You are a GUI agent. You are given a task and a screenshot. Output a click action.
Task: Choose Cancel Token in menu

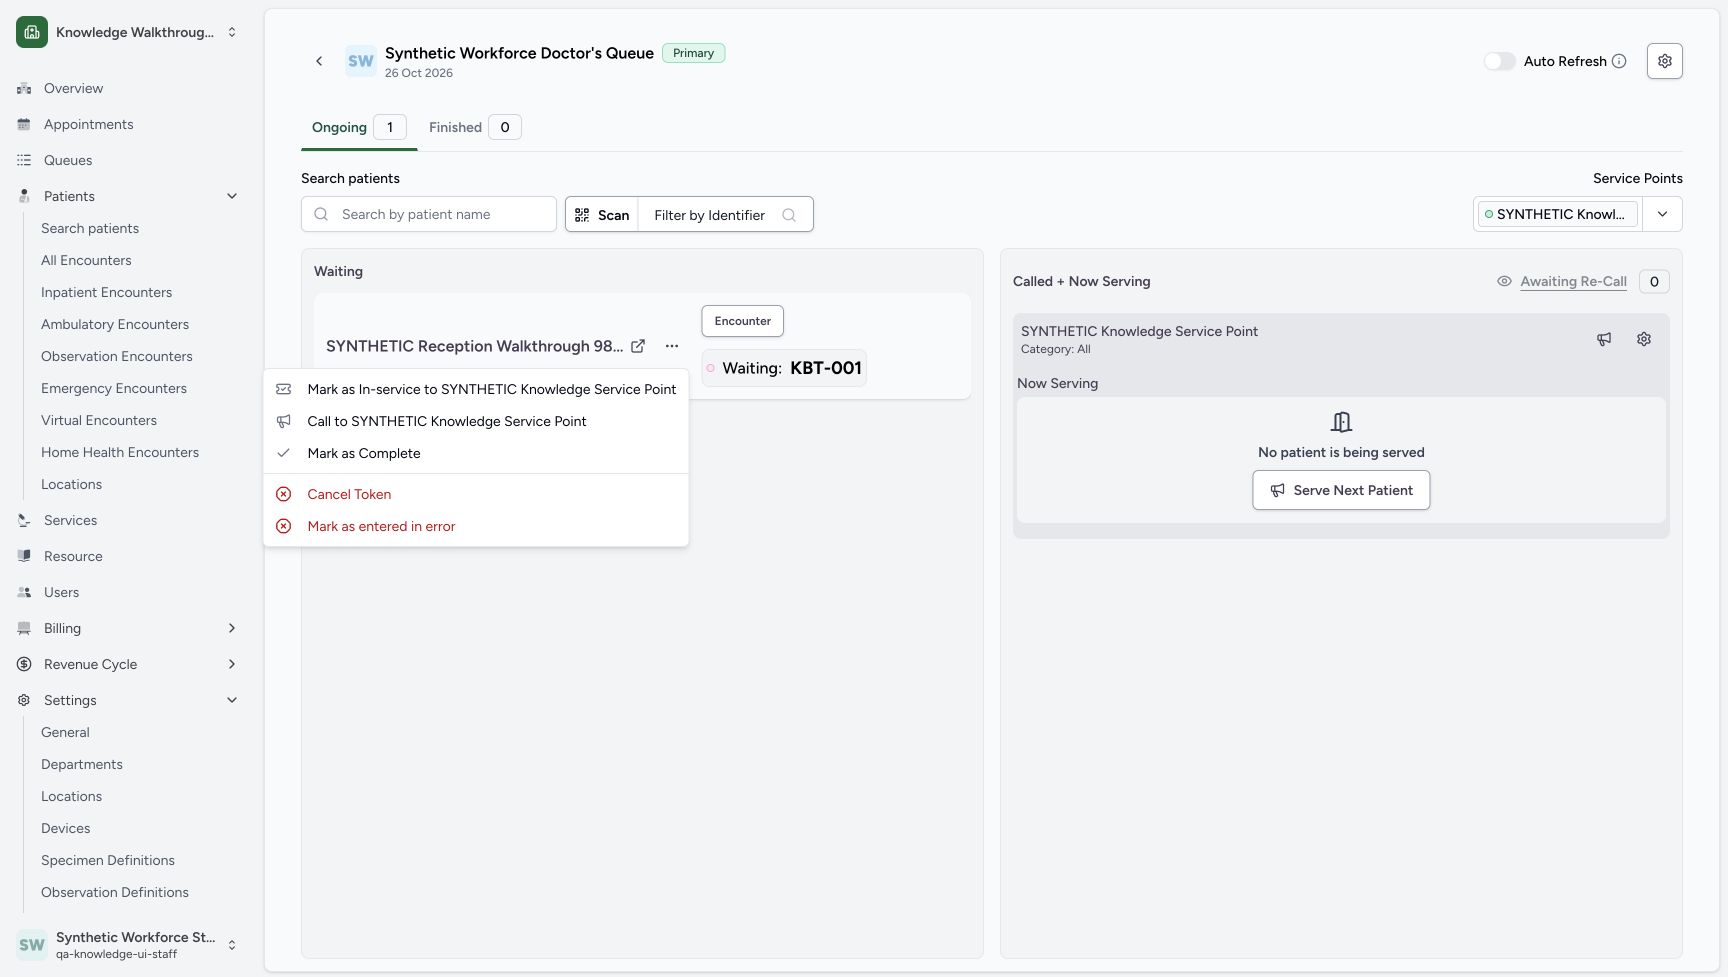(476, 494)
